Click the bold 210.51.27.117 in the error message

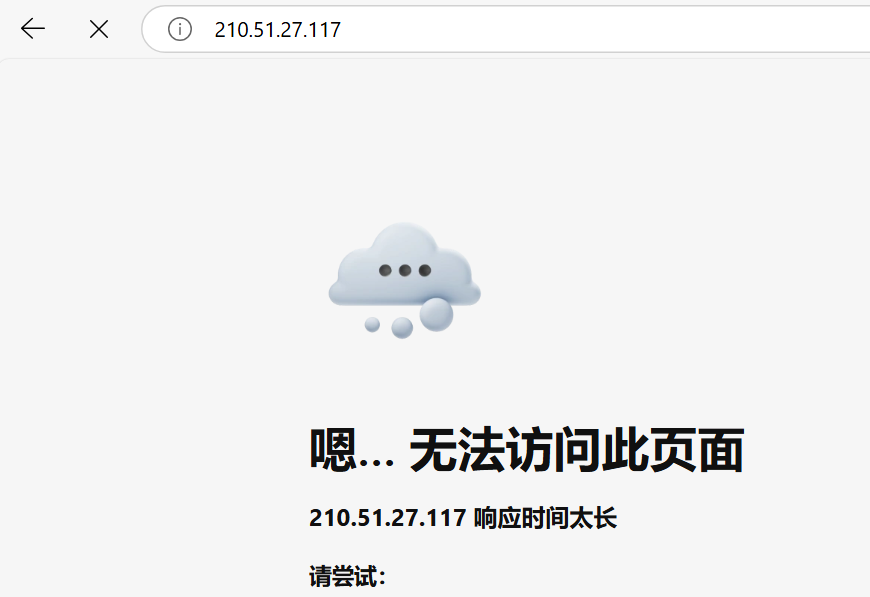(387, 518)
